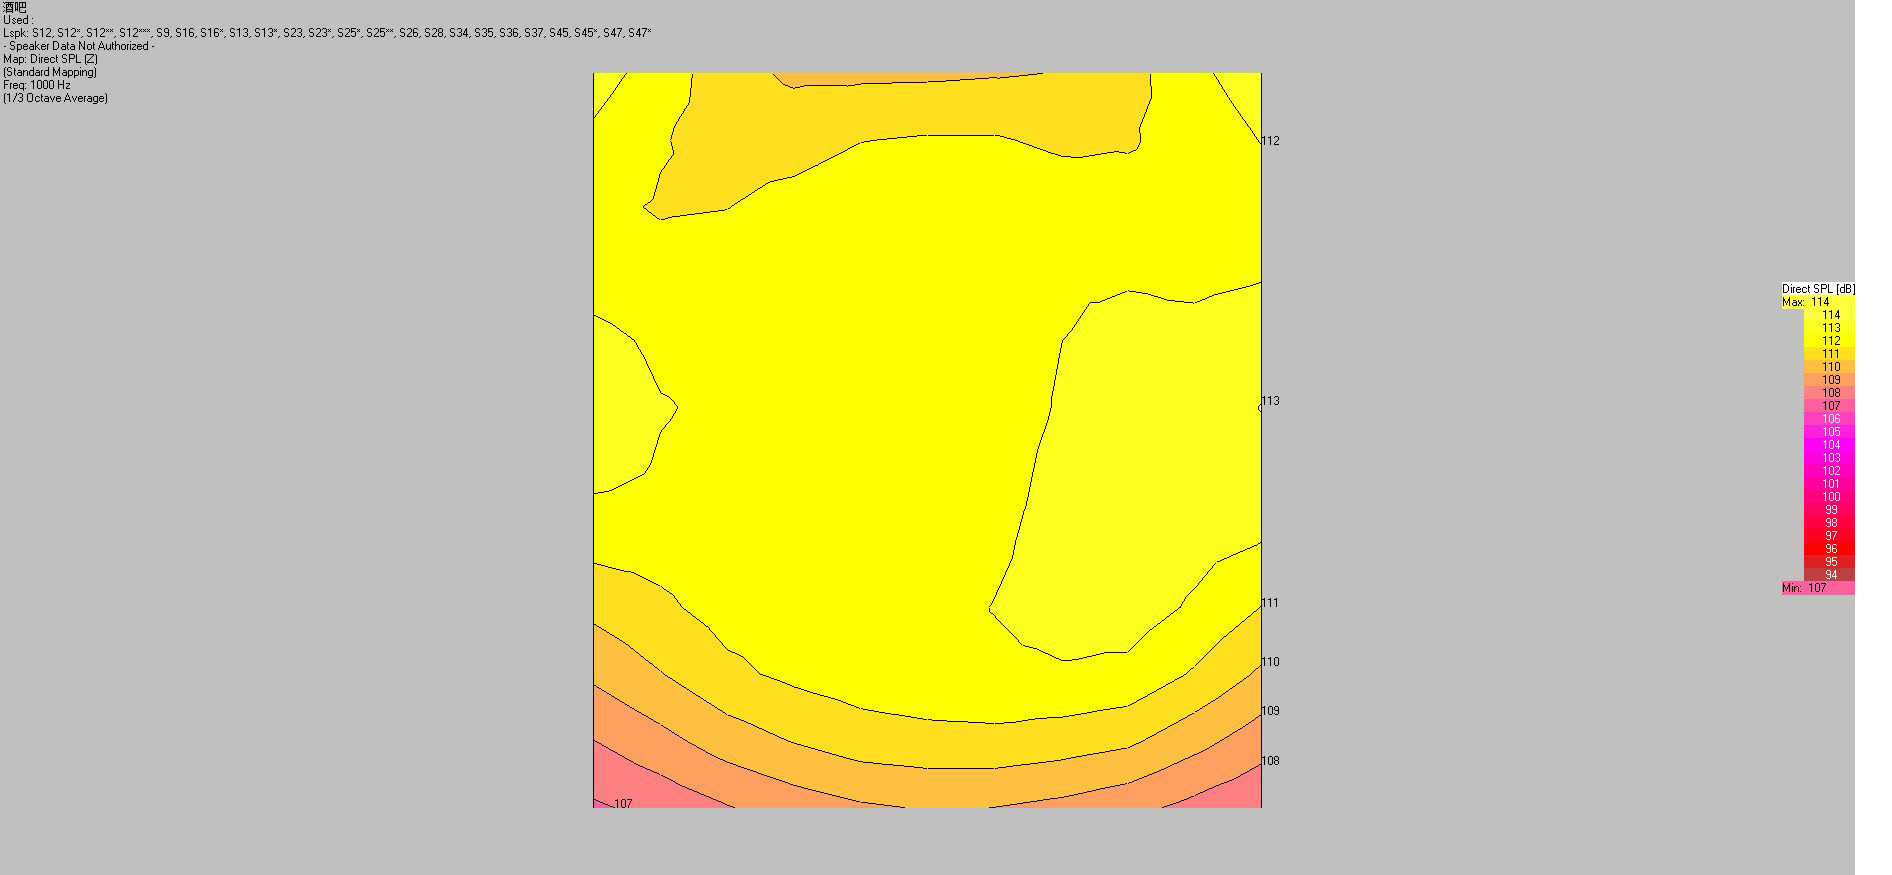
Task: Click the 109 contour label on map edge
Action: click(1270, 711)
